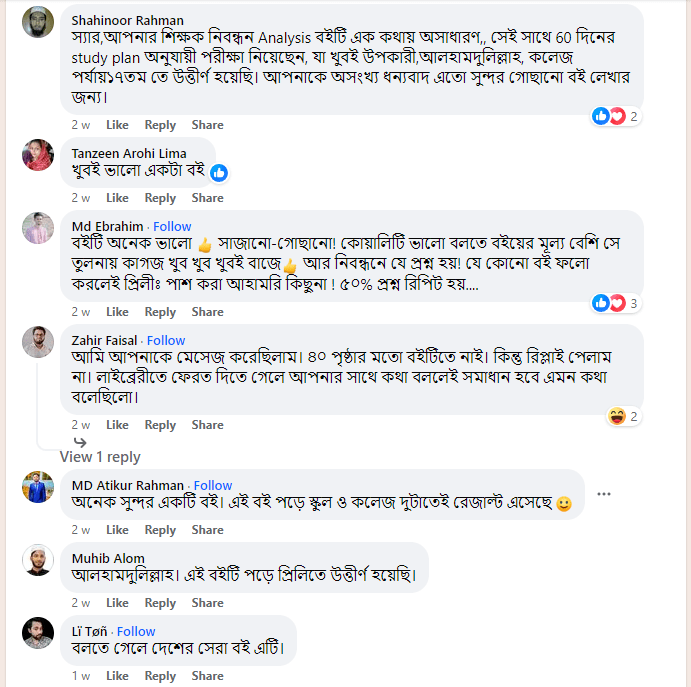Follow Zahir Faisal

tap(166, 340)
